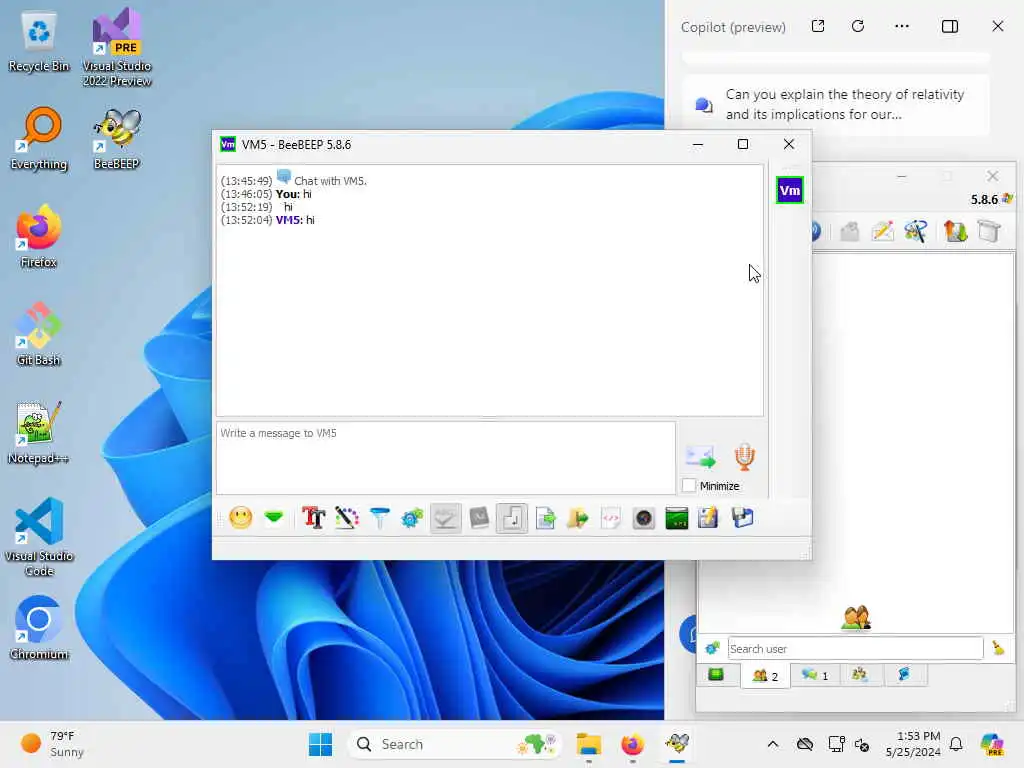This screenshot has height=768, width=1024.
Task: Select the BeeBEEP desktop shortcut
Action: pos(117,139)
